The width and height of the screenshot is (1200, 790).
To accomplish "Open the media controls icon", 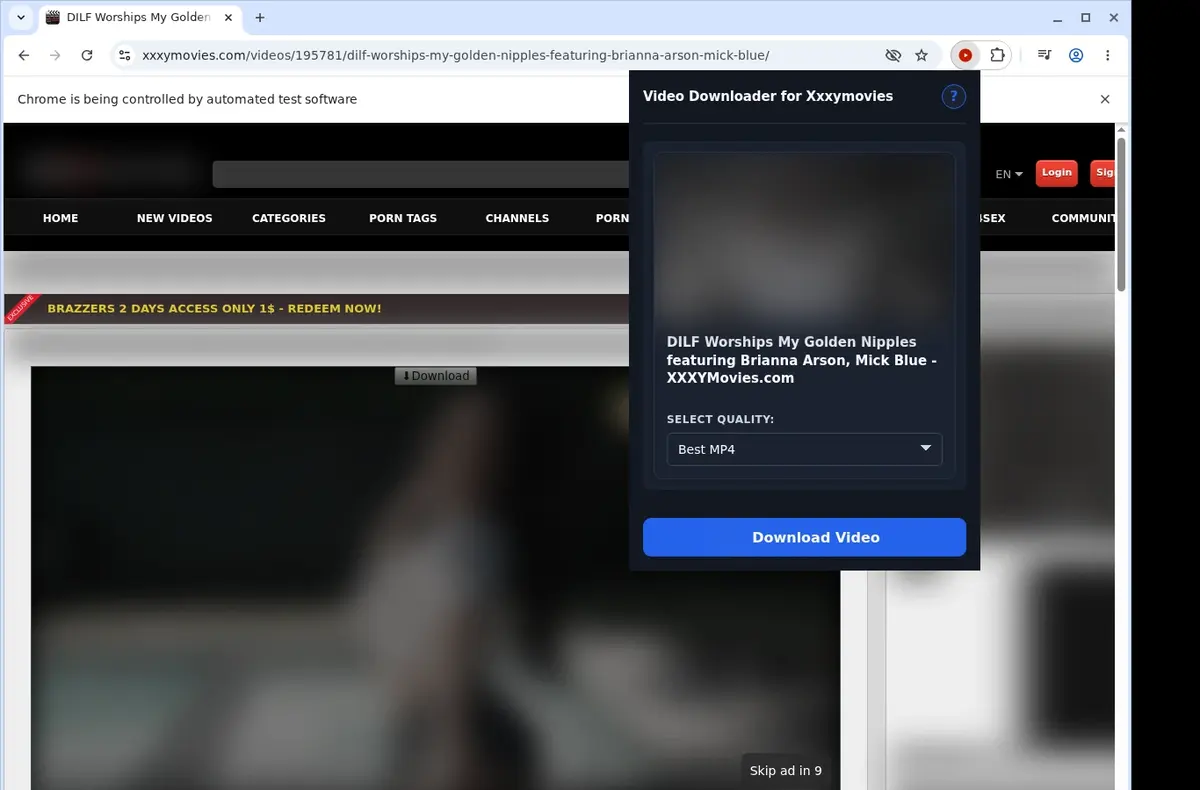I will (x=1044, y=56).
